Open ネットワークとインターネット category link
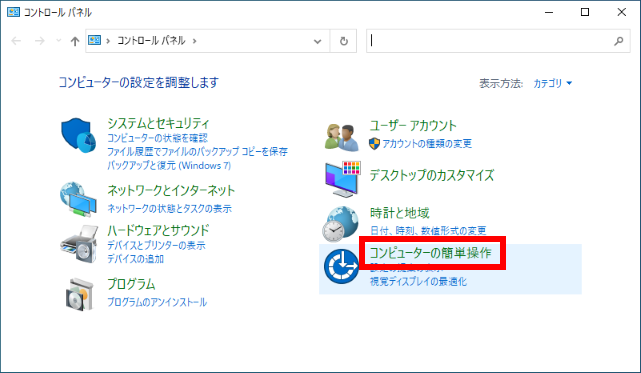The image size is (641, 373). pyautogui.click(x=171, y=191)
